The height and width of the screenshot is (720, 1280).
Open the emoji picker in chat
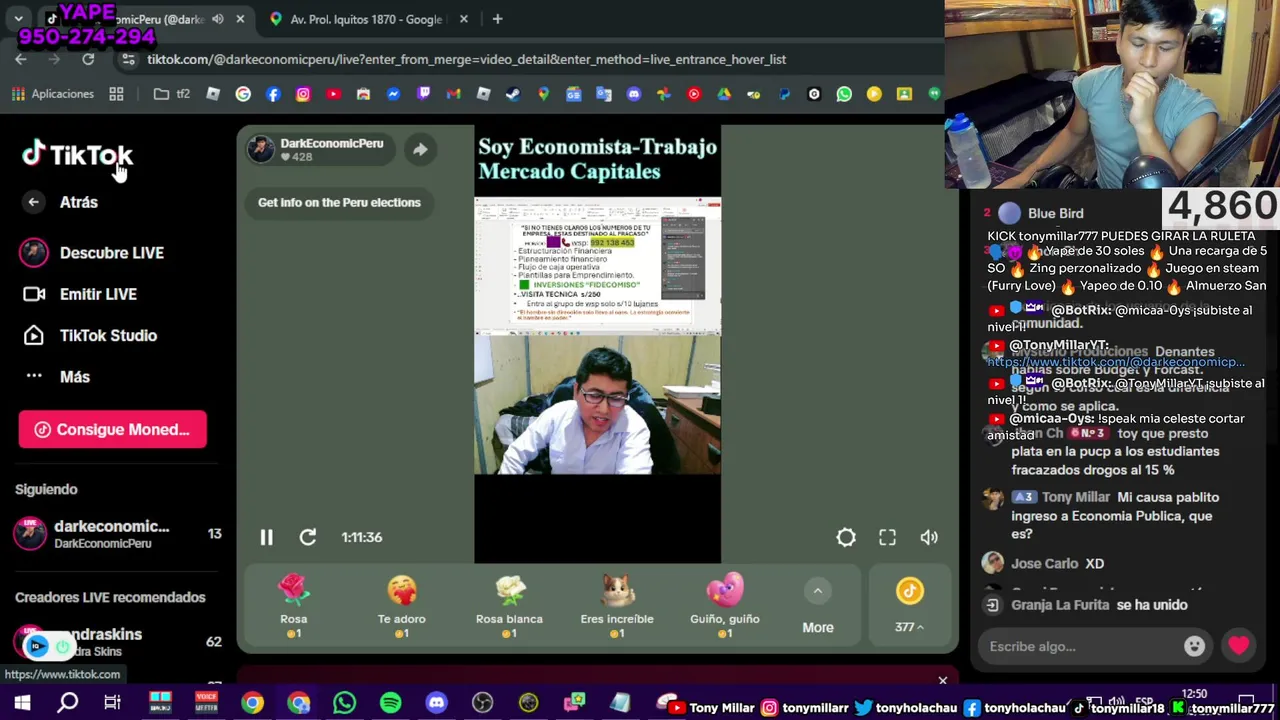point(1194,646)
